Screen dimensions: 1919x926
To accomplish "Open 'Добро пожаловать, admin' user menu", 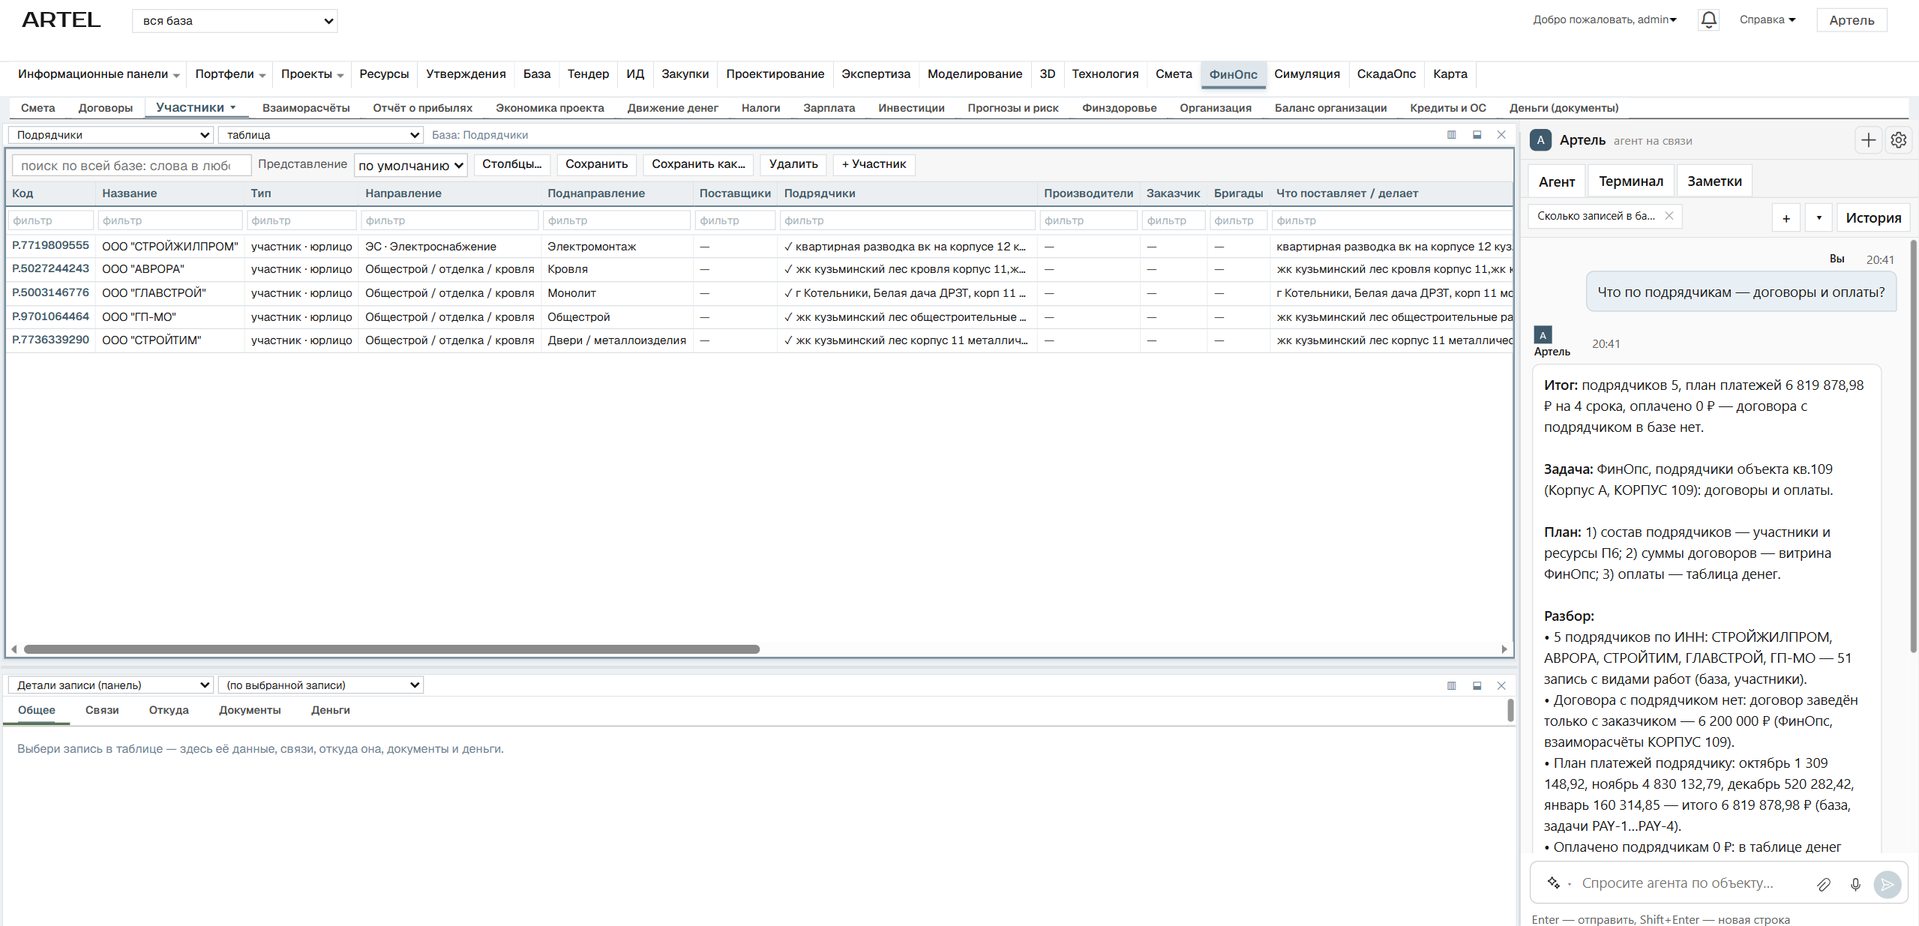I will tap(1605, 20).
